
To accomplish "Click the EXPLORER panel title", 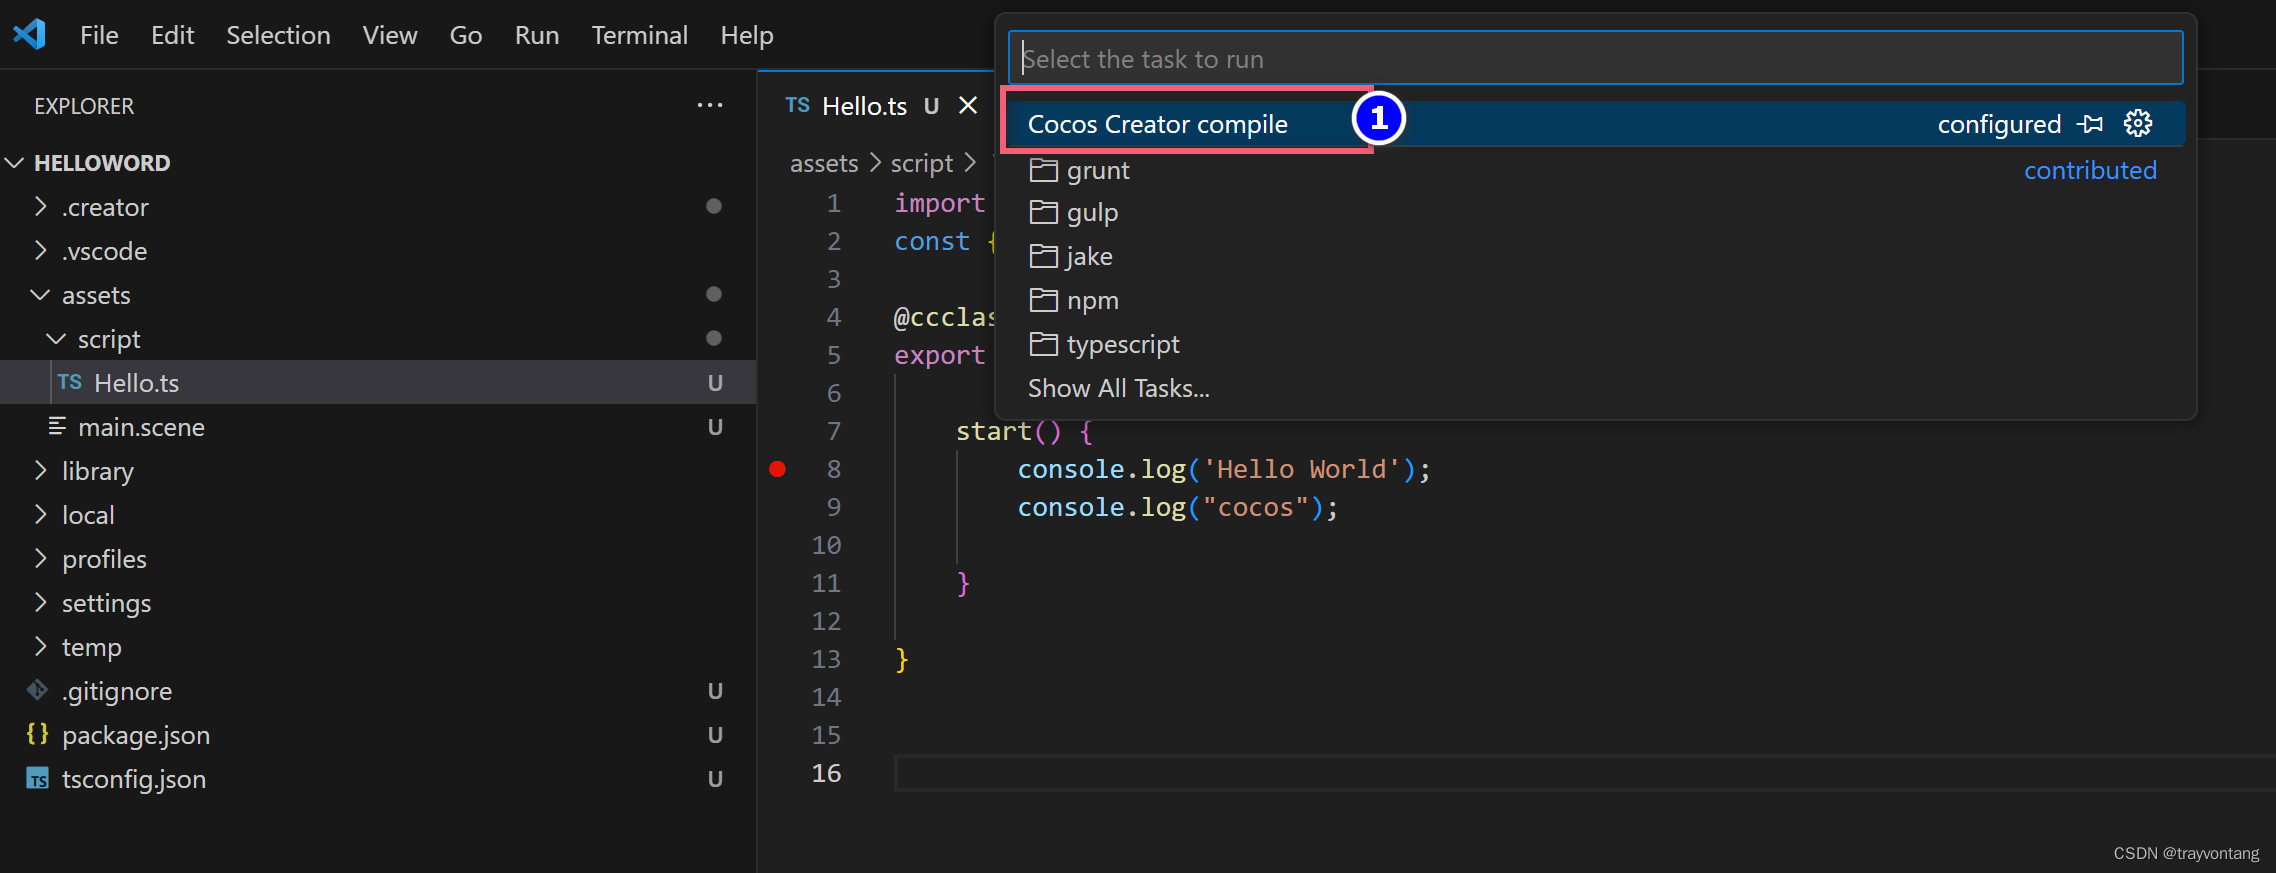I will [84, 106].
